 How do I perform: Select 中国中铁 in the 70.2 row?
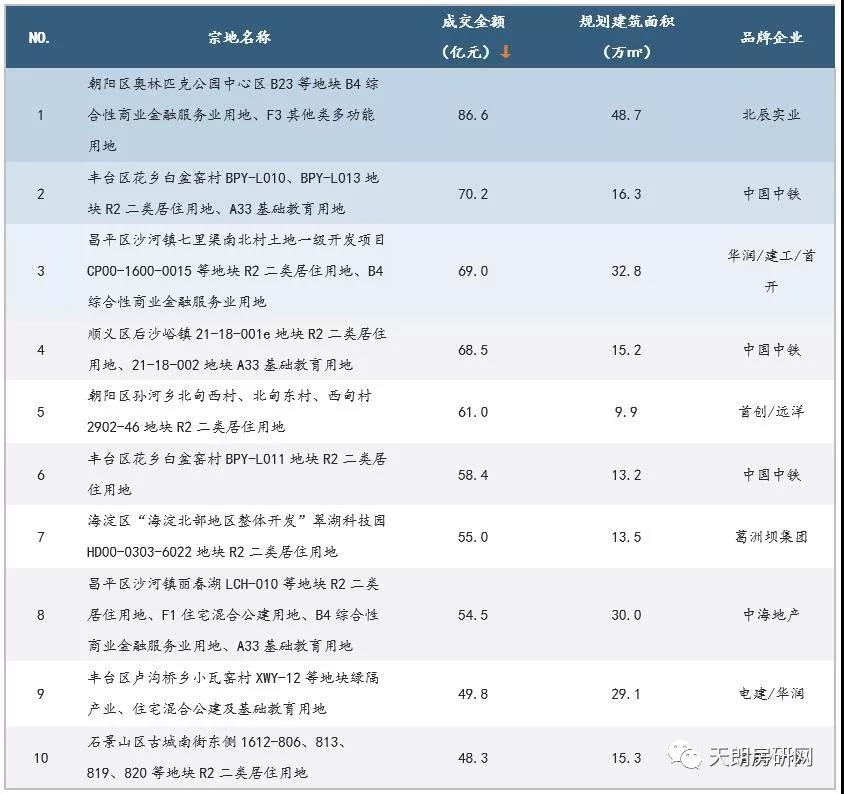(x=771, y=194)
